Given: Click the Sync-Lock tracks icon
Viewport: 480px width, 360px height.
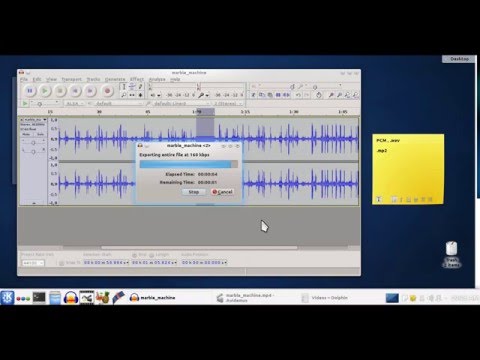Looking at the screenshot, I should [319, 95].
